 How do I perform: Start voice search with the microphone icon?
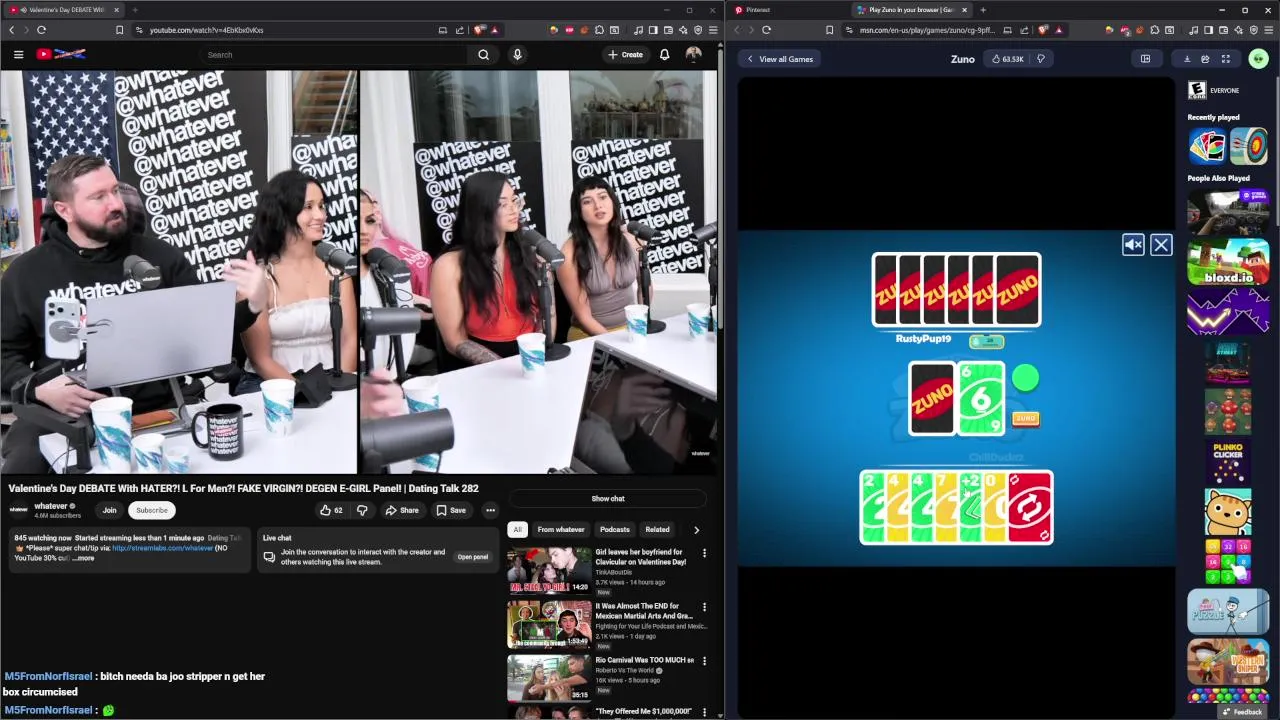[517, 54]
